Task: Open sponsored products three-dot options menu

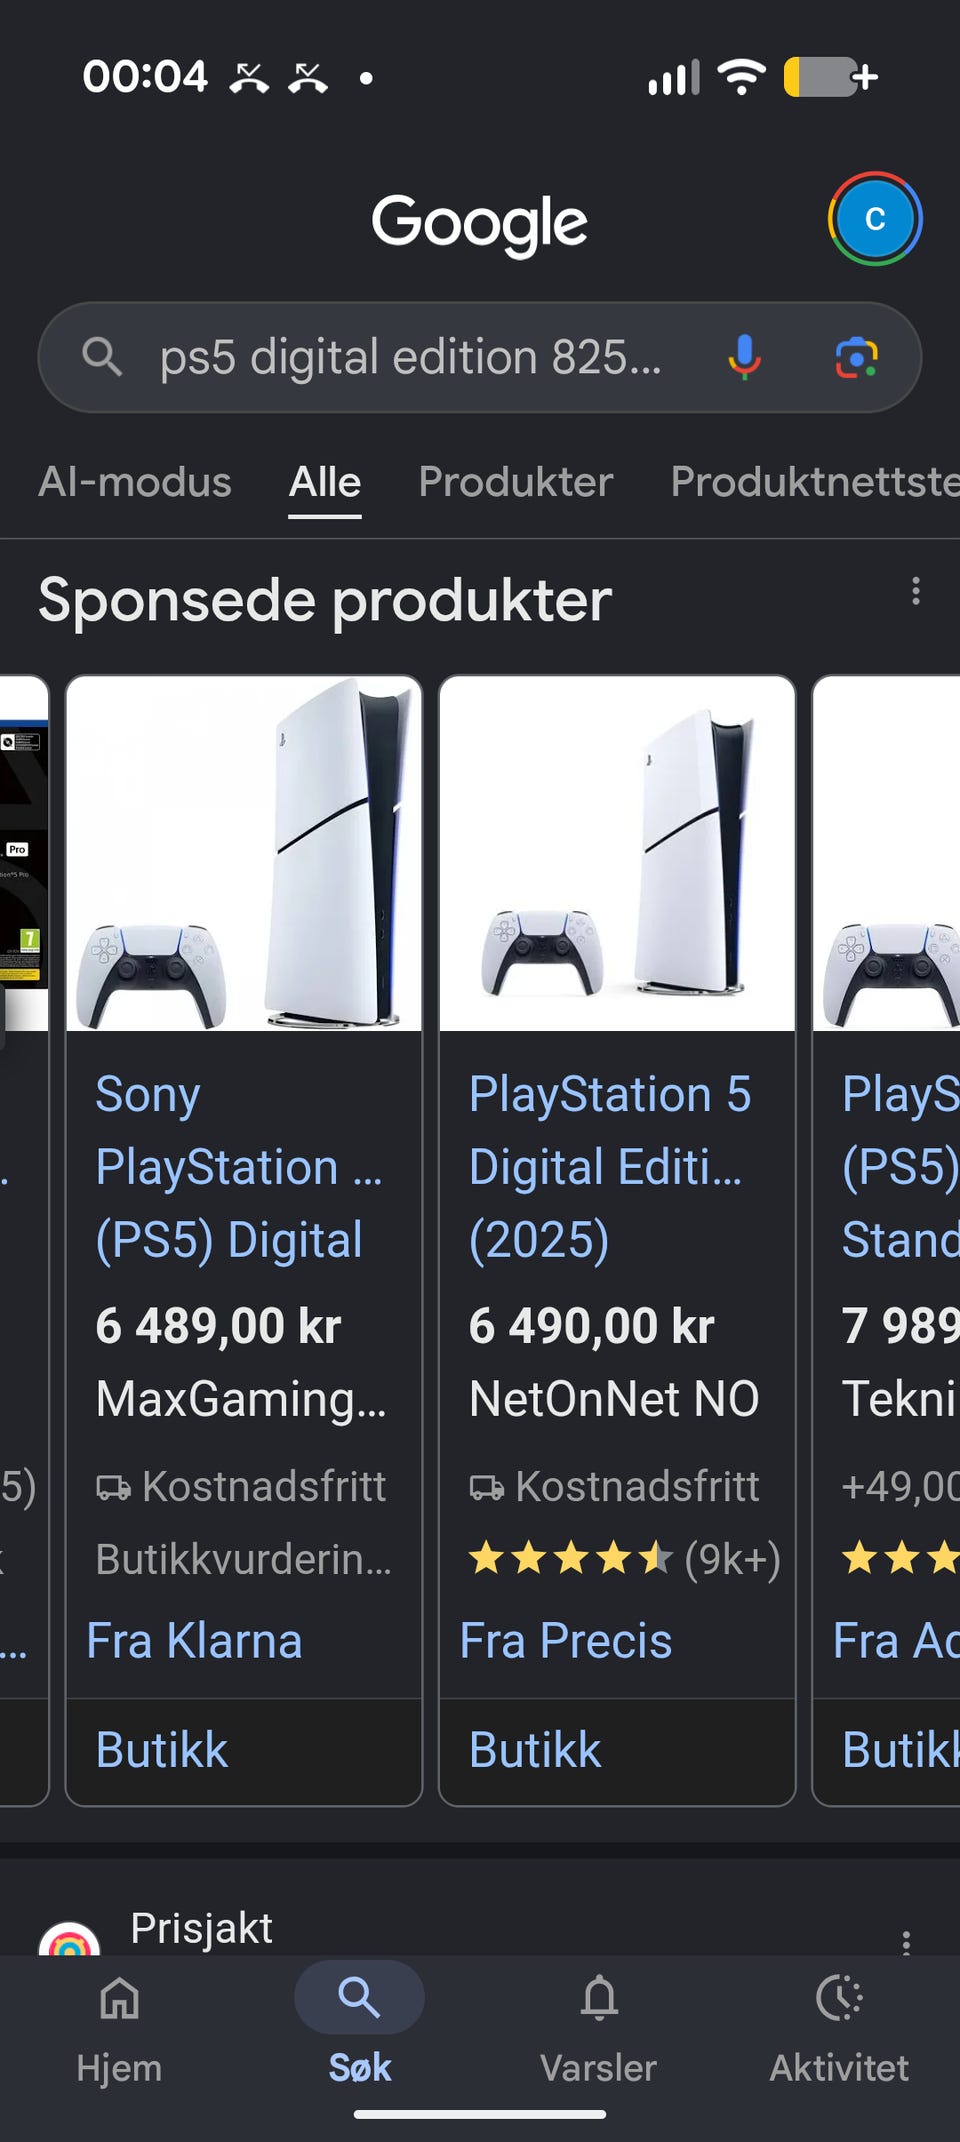Action: (916, 591)
